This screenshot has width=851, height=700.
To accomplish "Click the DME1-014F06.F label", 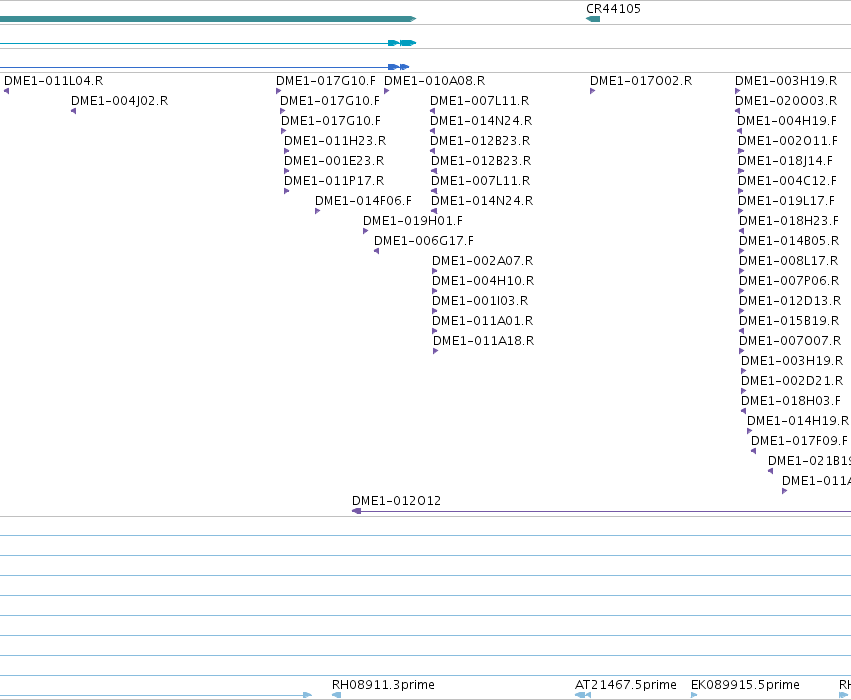I will click(x=363, y=201).
